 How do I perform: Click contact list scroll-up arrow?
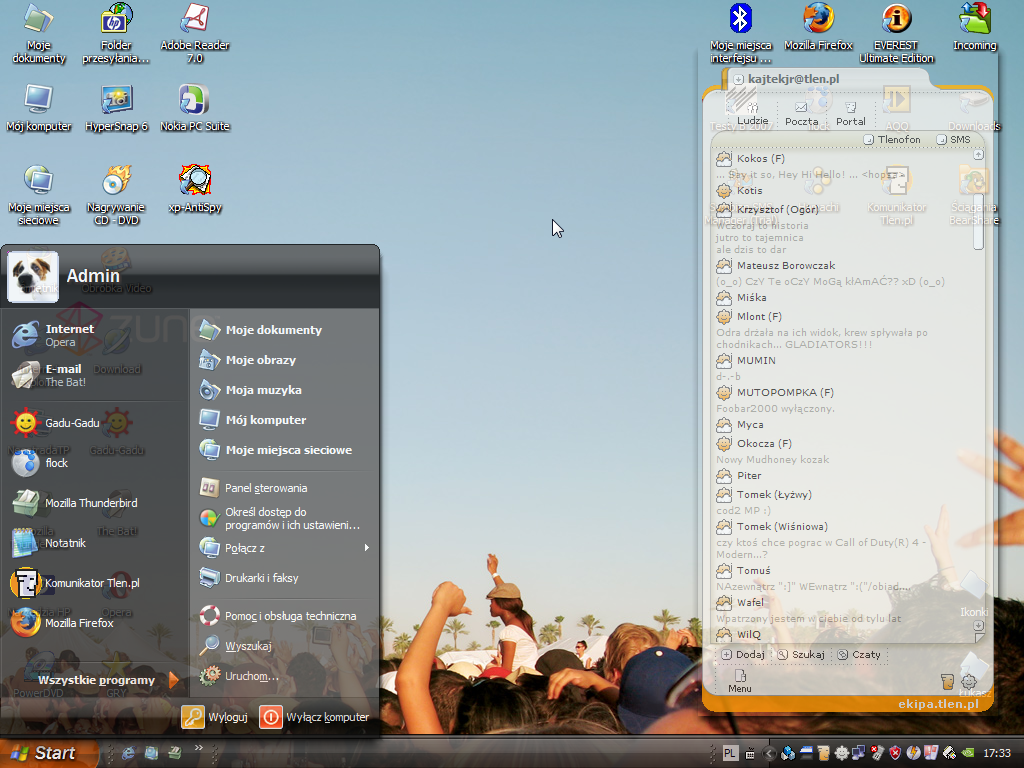click(978, 155)
